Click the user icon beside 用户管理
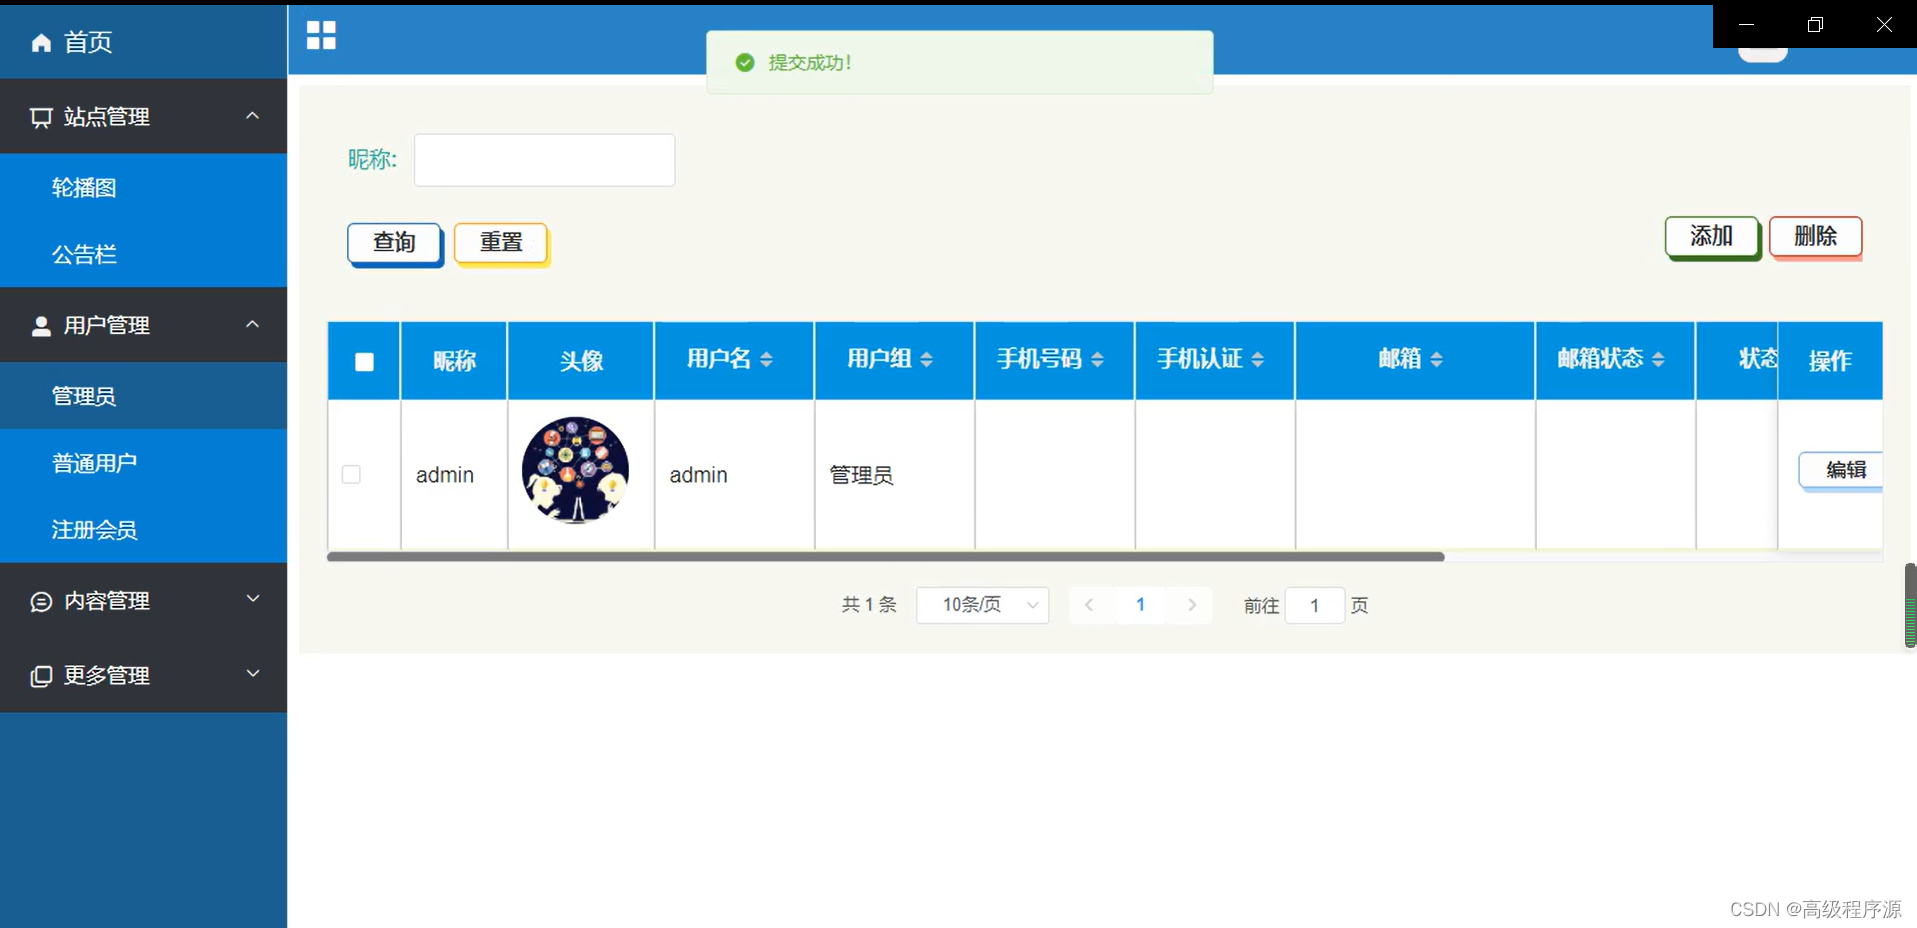The width and height of the screenshot is (1917, 928). tap(41, 324)
